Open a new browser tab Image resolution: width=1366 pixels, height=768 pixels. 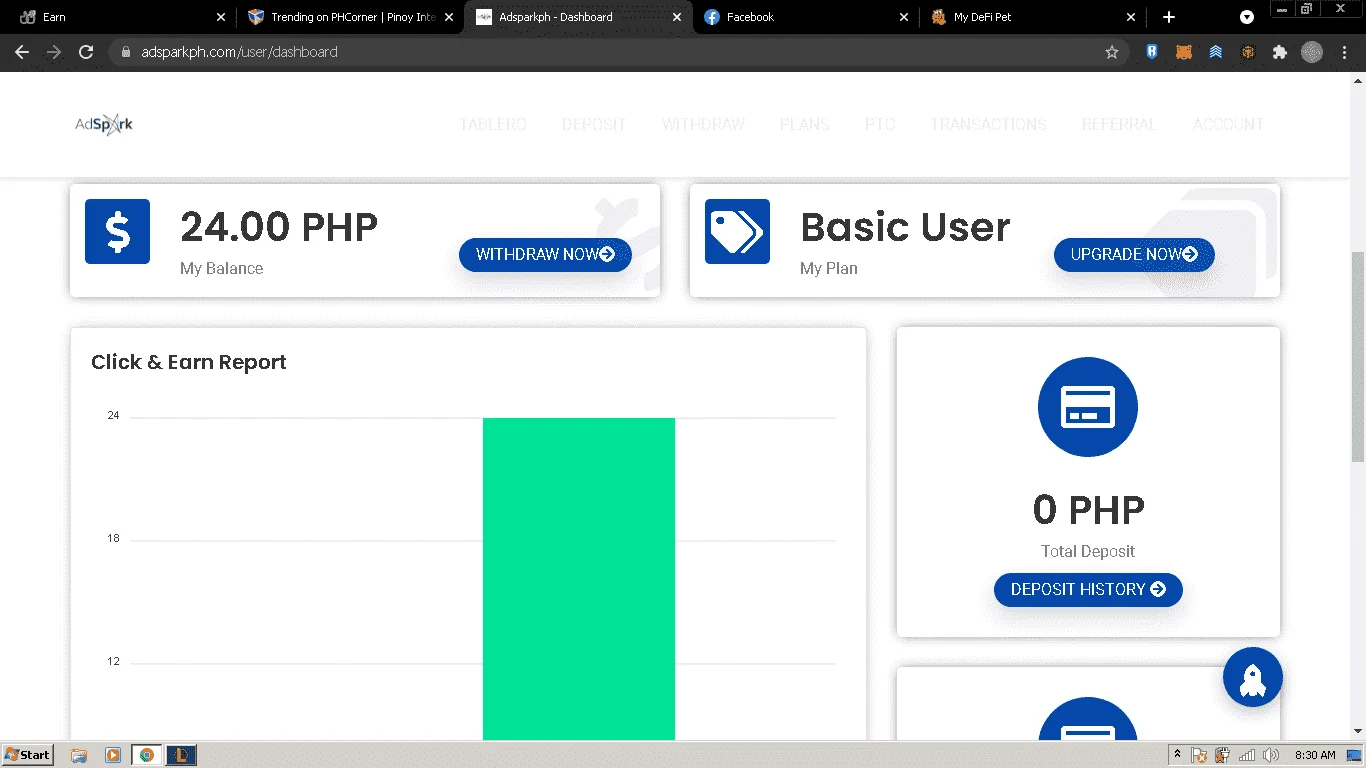pos(1169,17)
